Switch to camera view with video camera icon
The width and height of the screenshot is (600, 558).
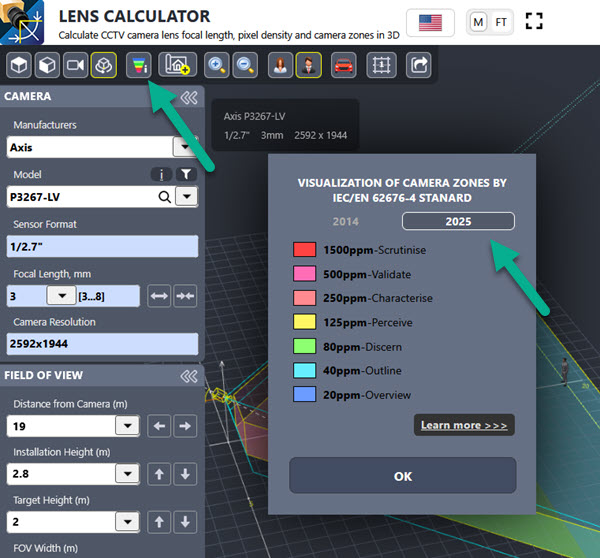[x=75, y=65]
